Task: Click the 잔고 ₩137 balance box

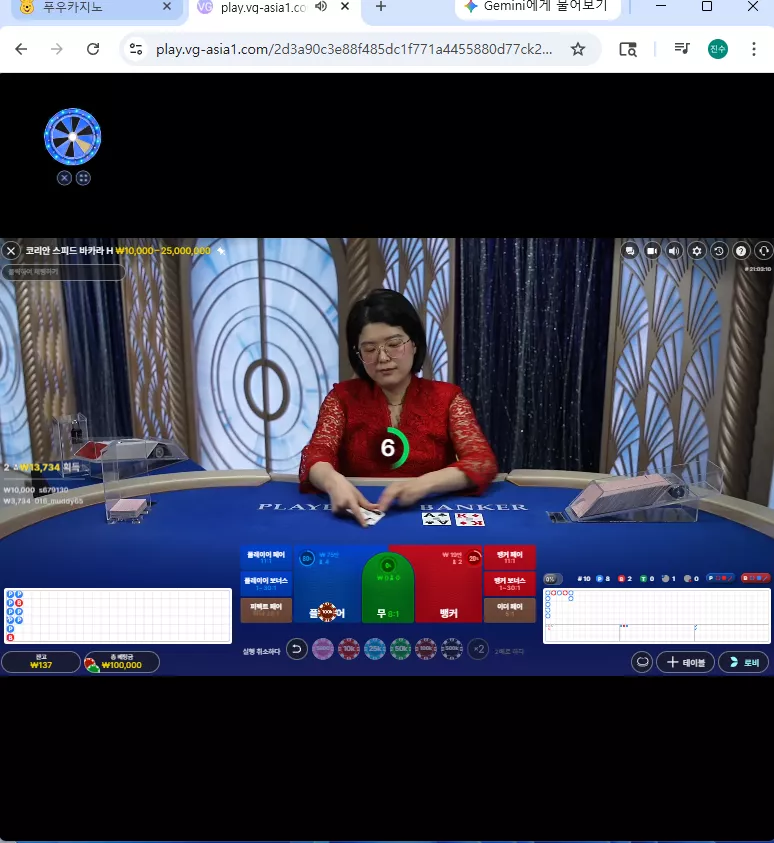Action: click(41, 662)
